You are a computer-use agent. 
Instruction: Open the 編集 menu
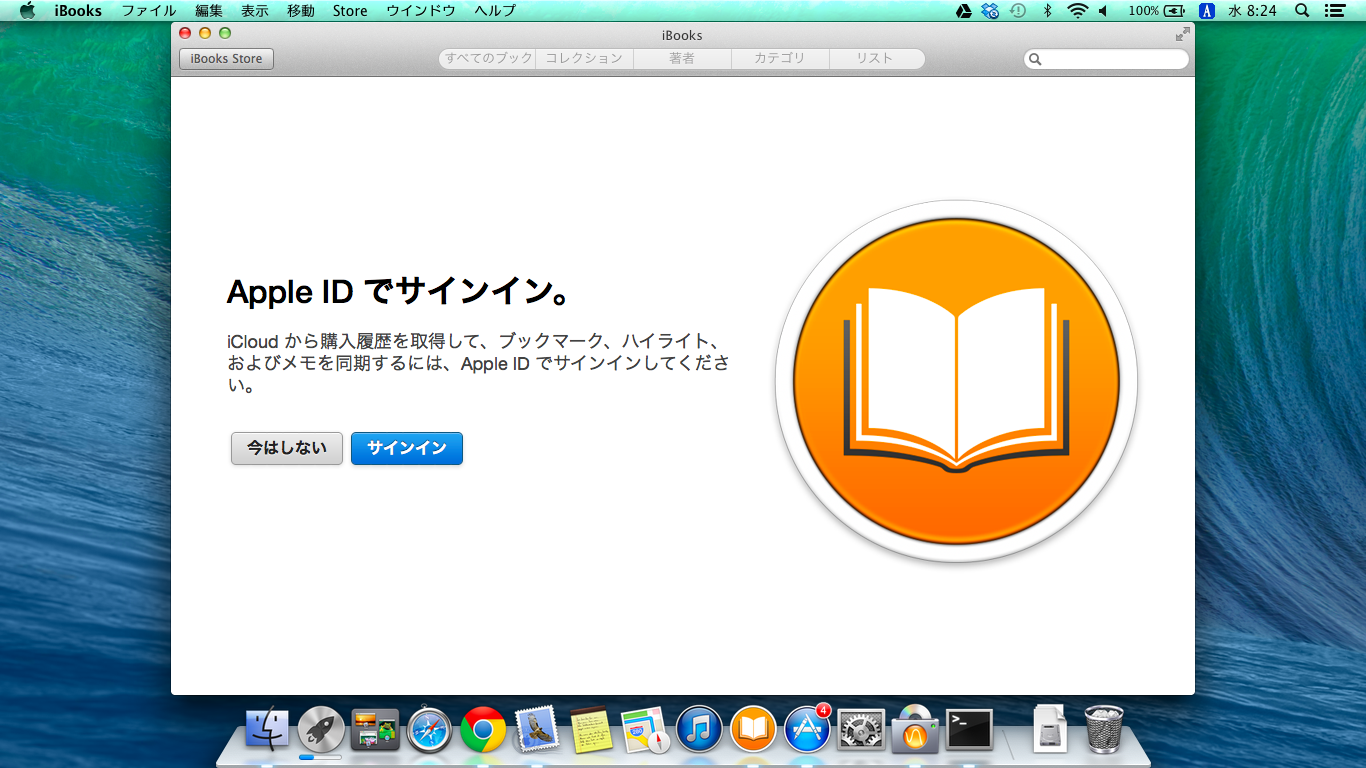[209, 11]
